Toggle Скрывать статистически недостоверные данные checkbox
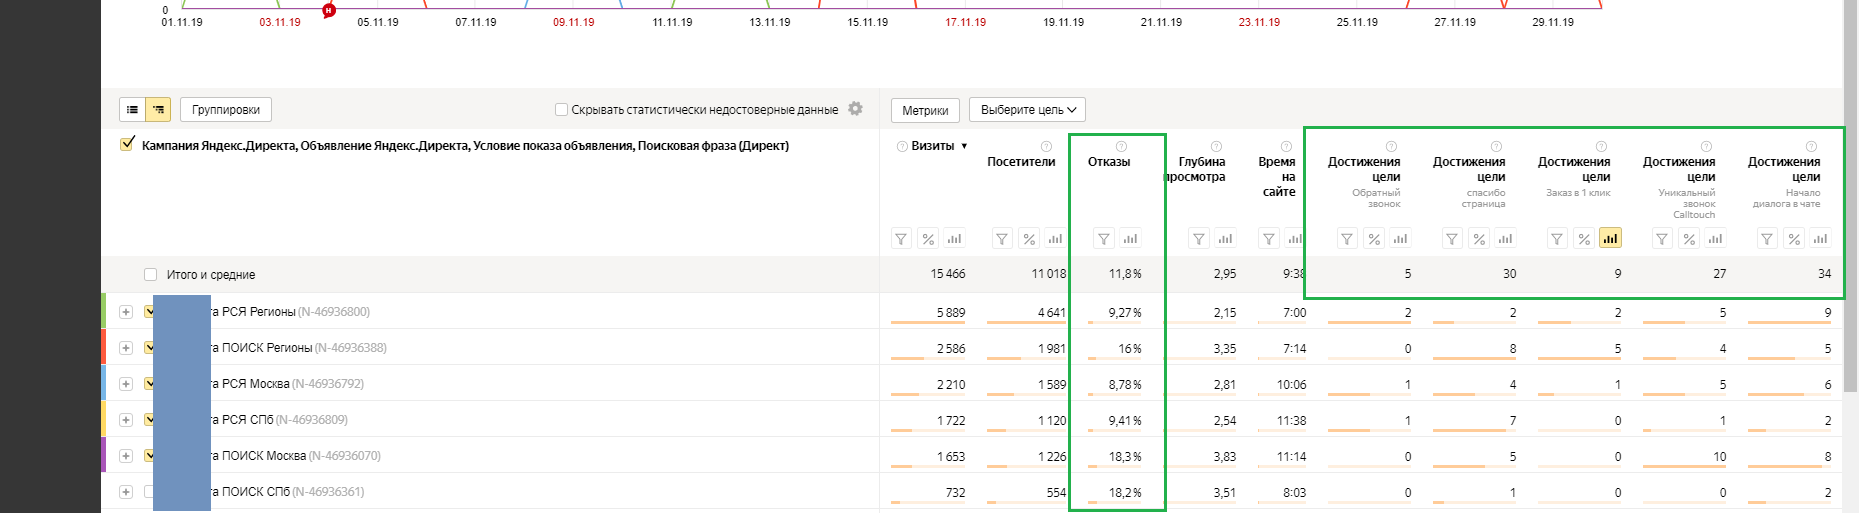 [x=561, y=109]
